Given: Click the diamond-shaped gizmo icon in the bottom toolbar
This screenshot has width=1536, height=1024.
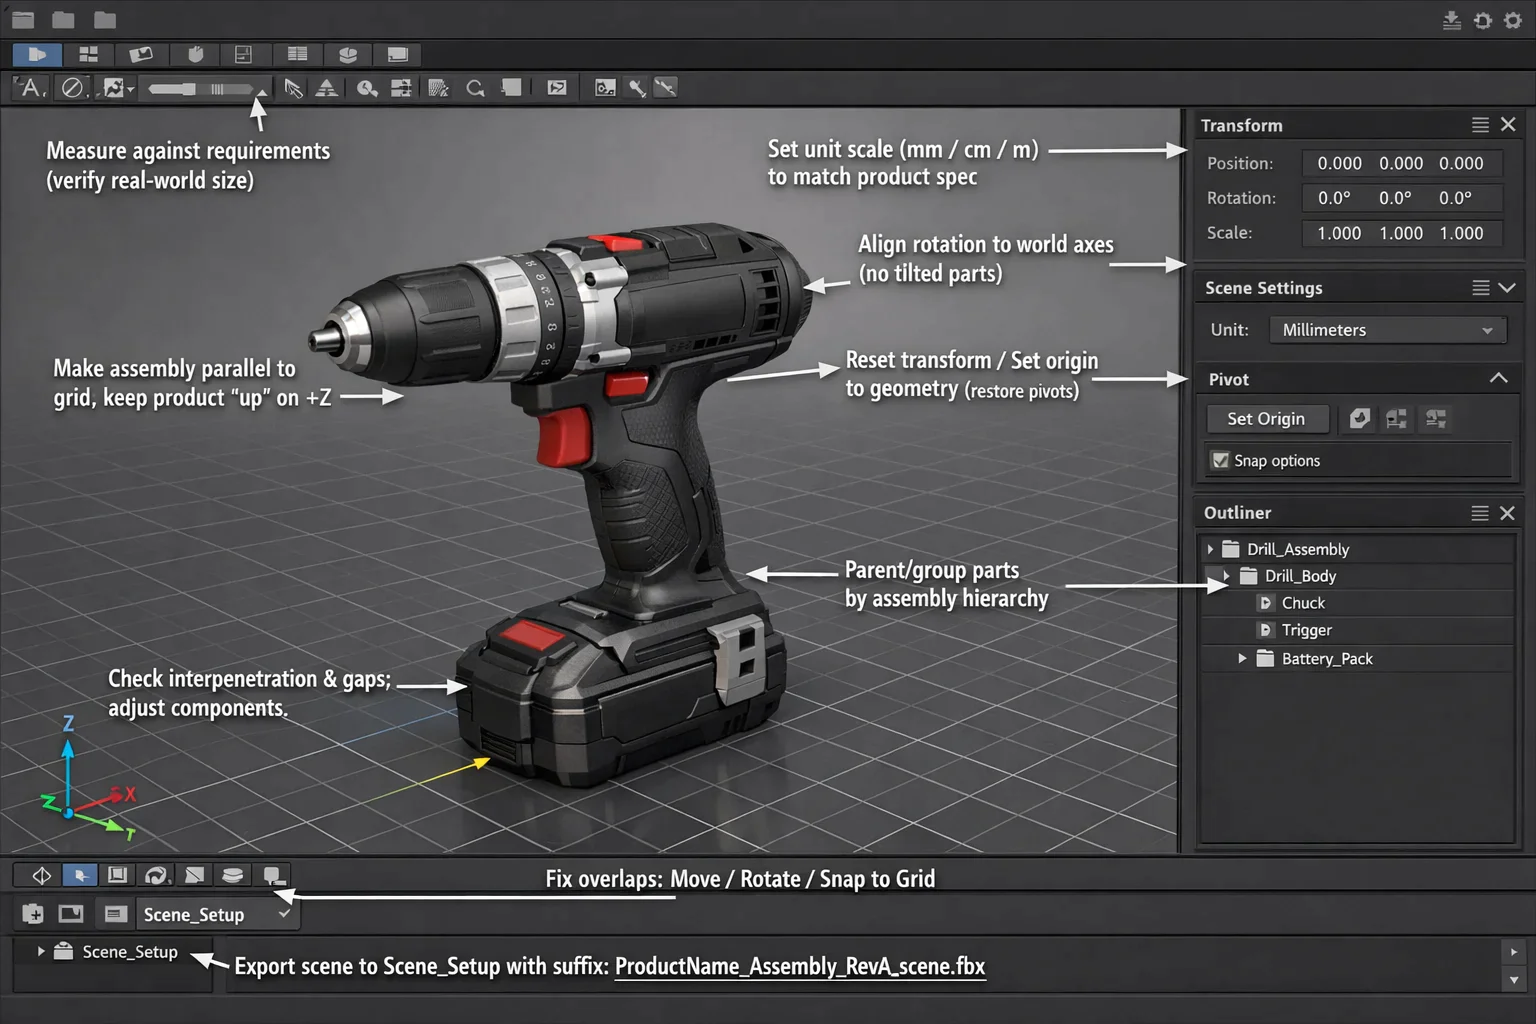Looking at the screenshot, I should (39, 874).
